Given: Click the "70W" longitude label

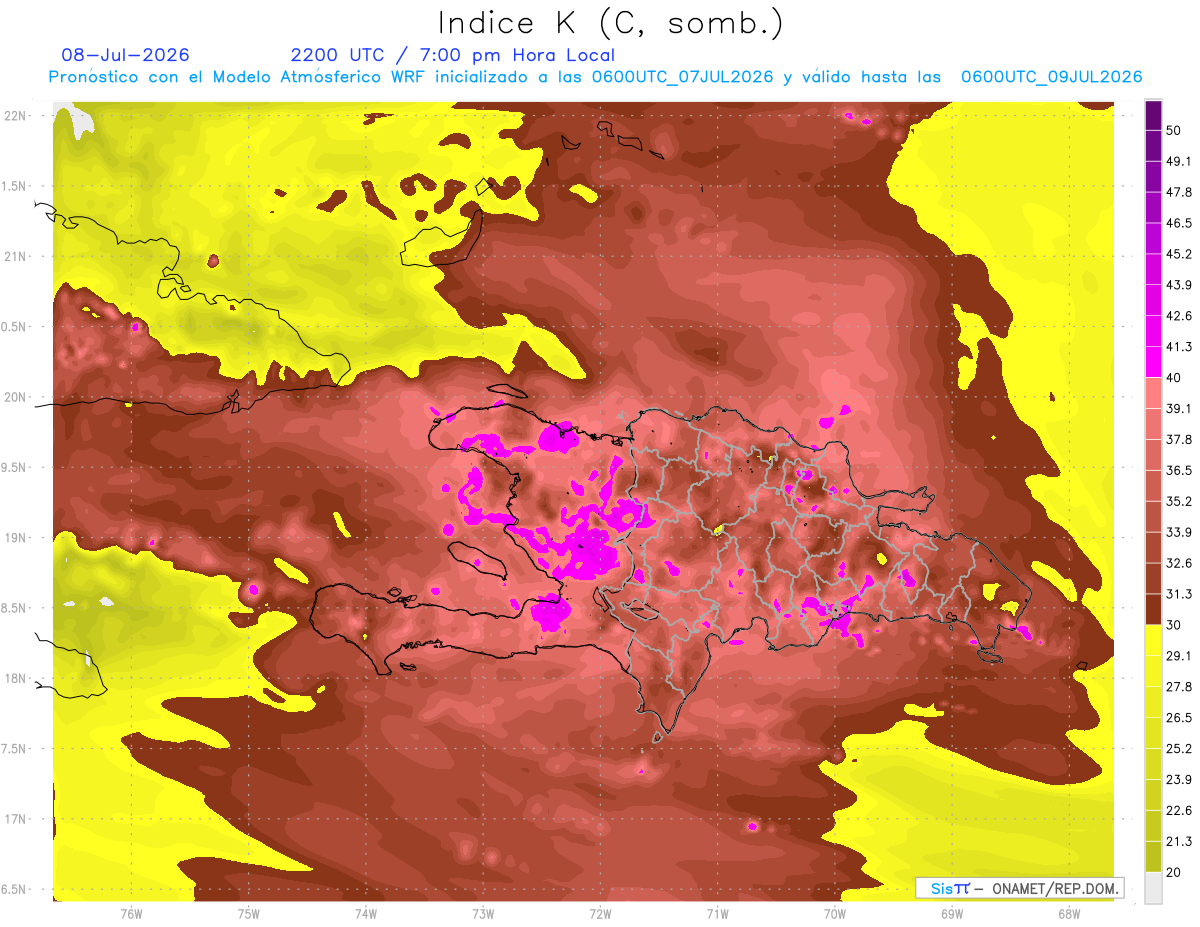Looking at the screenshot, I should 834,913.
